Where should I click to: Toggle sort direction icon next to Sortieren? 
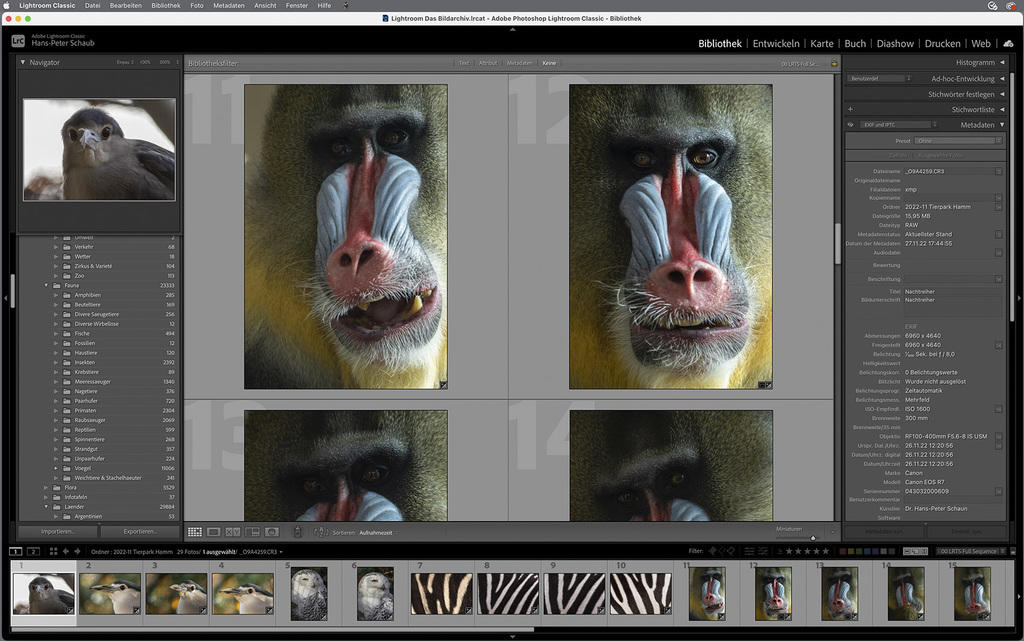[x=321, y=532]
